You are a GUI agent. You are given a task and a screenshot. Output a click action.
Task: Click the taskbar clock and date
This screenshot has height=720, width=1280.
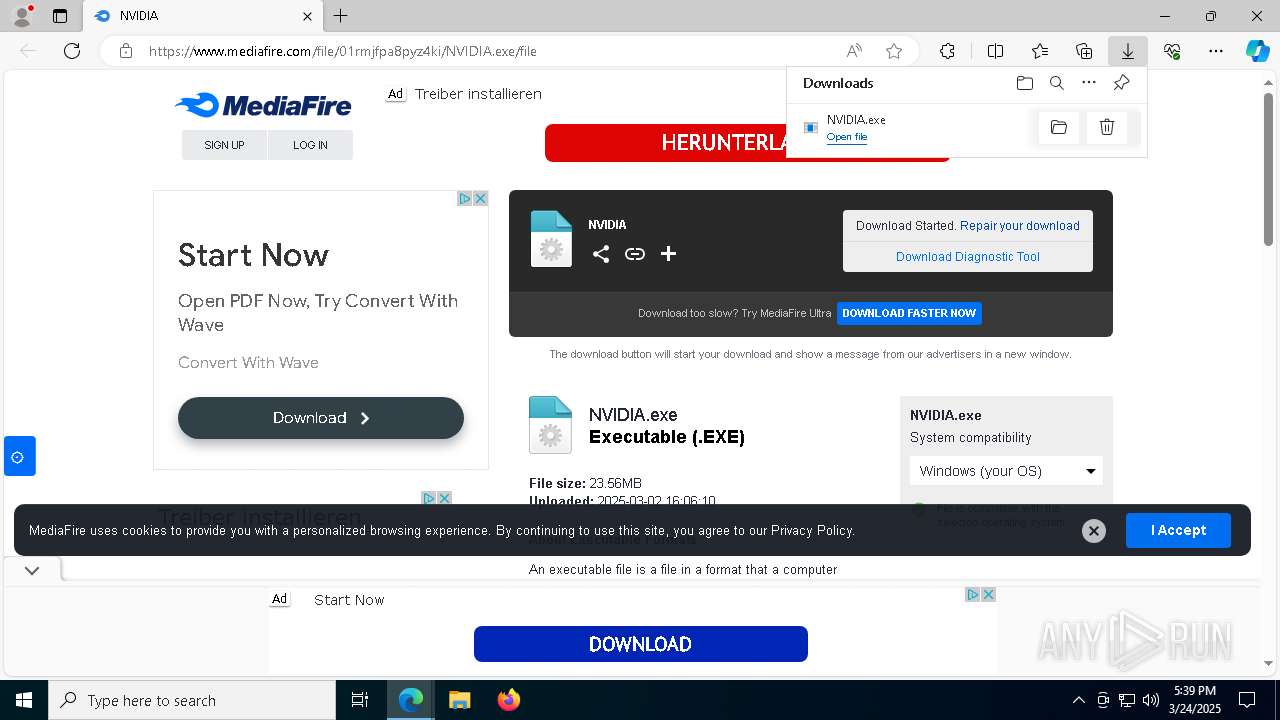pos(1193,700)
